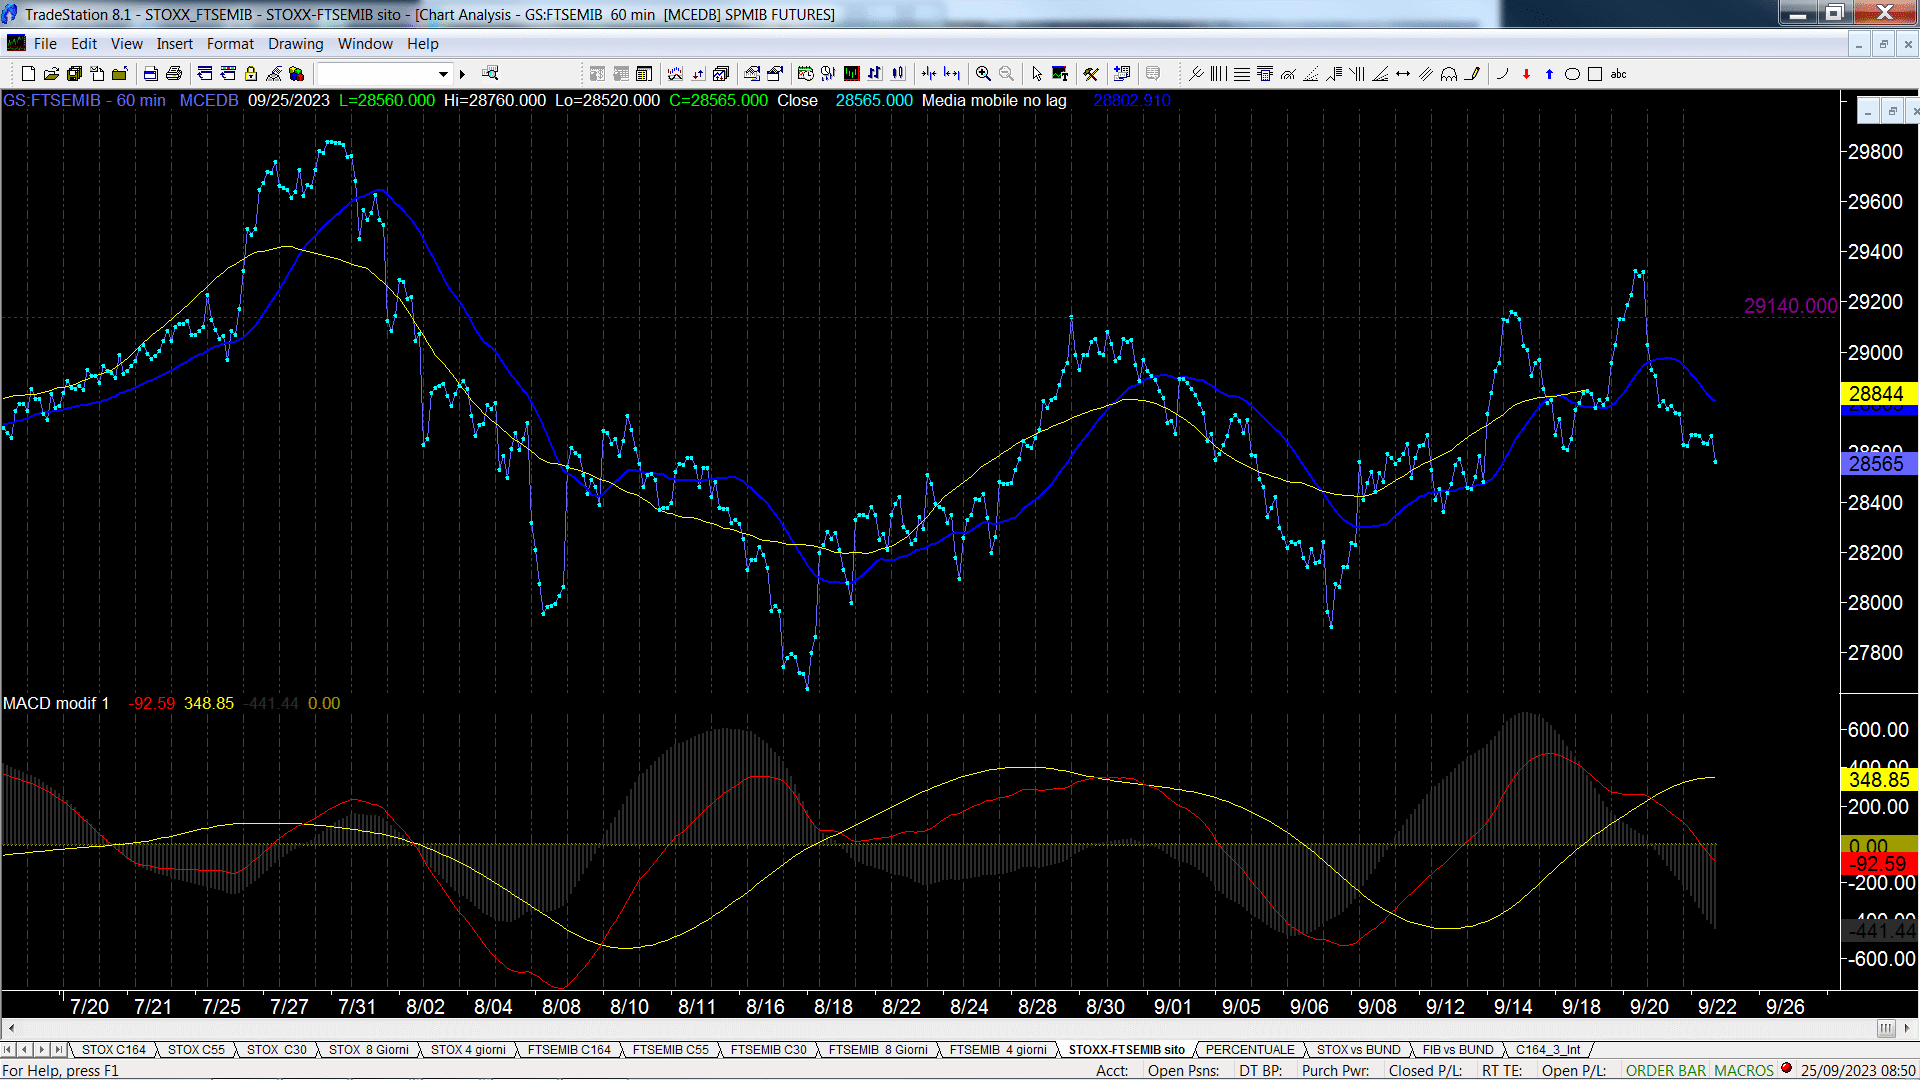Switch to the FTSEMIB 8 Giorni tab
This screenshot has height=1080, width=1920.
pyautogui.click(x=878, y=1050)
